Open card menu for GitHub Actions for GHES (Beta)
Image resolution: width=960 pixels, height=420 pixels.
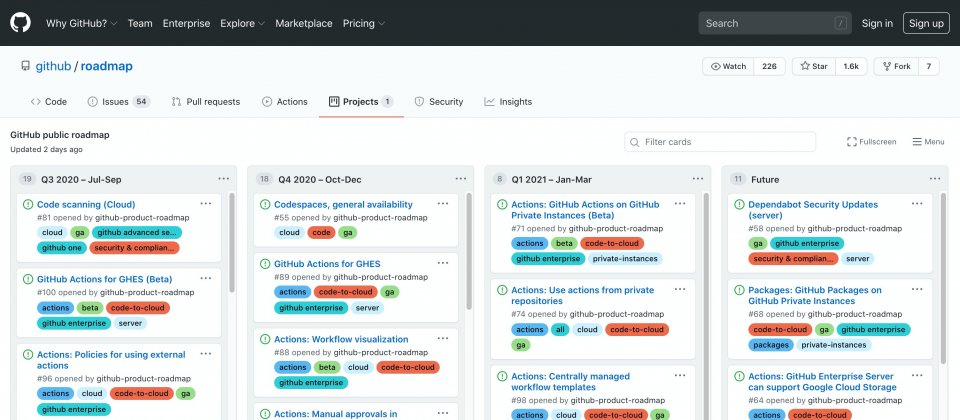point(206,278)
